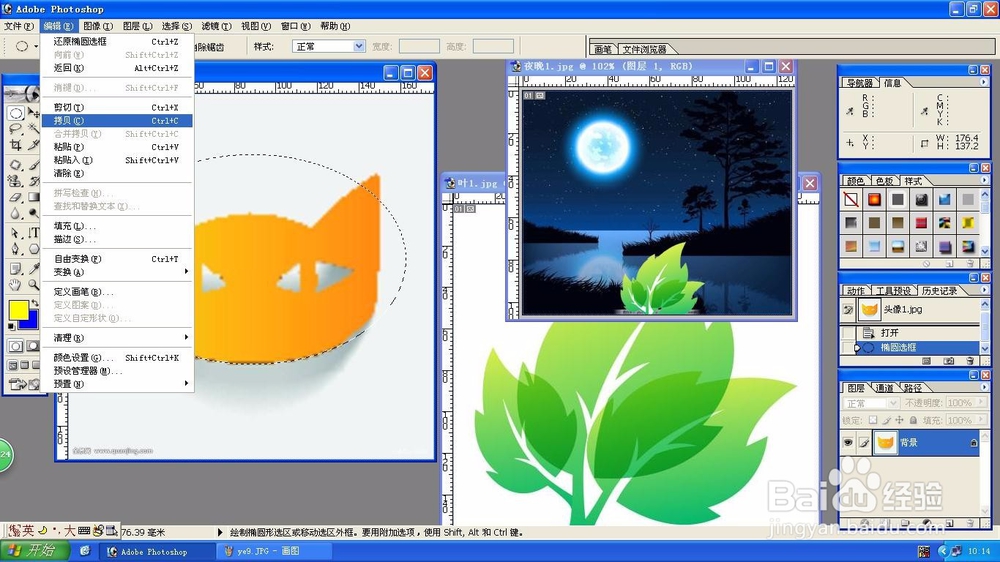Open the History panel flyout menu arrow
1000x562 pixels.
click(x=984, y=290)
